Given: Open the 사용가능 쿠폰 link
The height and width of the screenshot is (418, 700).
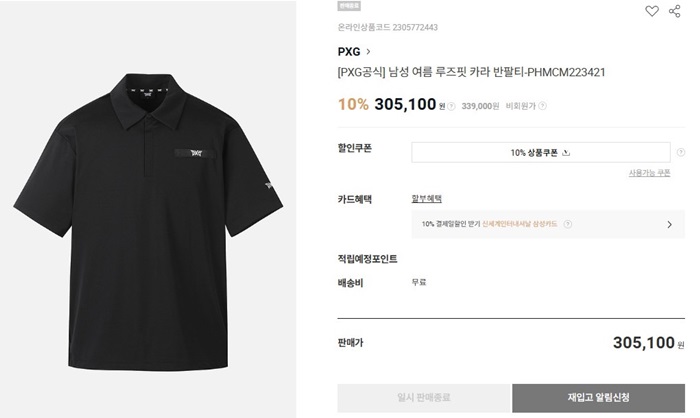Looking at the screenshot, I should click(x=649, y=173).
